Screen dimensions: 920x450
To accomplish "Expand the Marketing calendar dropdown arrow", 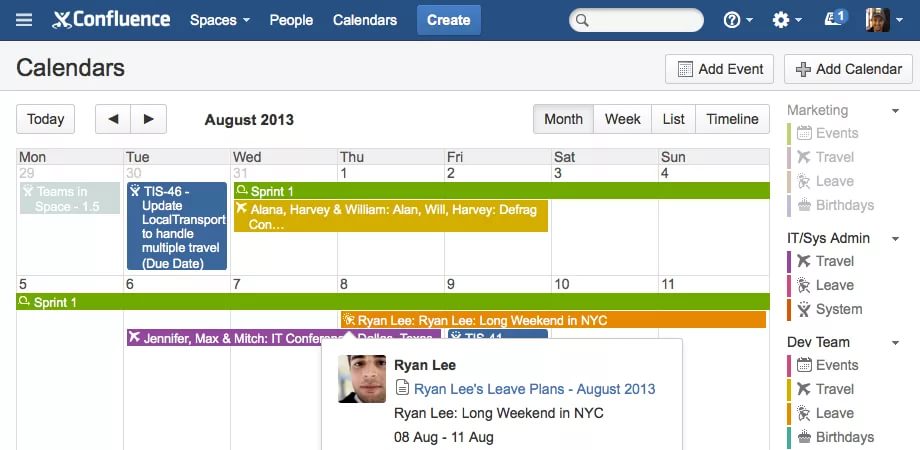I will 896,111.
